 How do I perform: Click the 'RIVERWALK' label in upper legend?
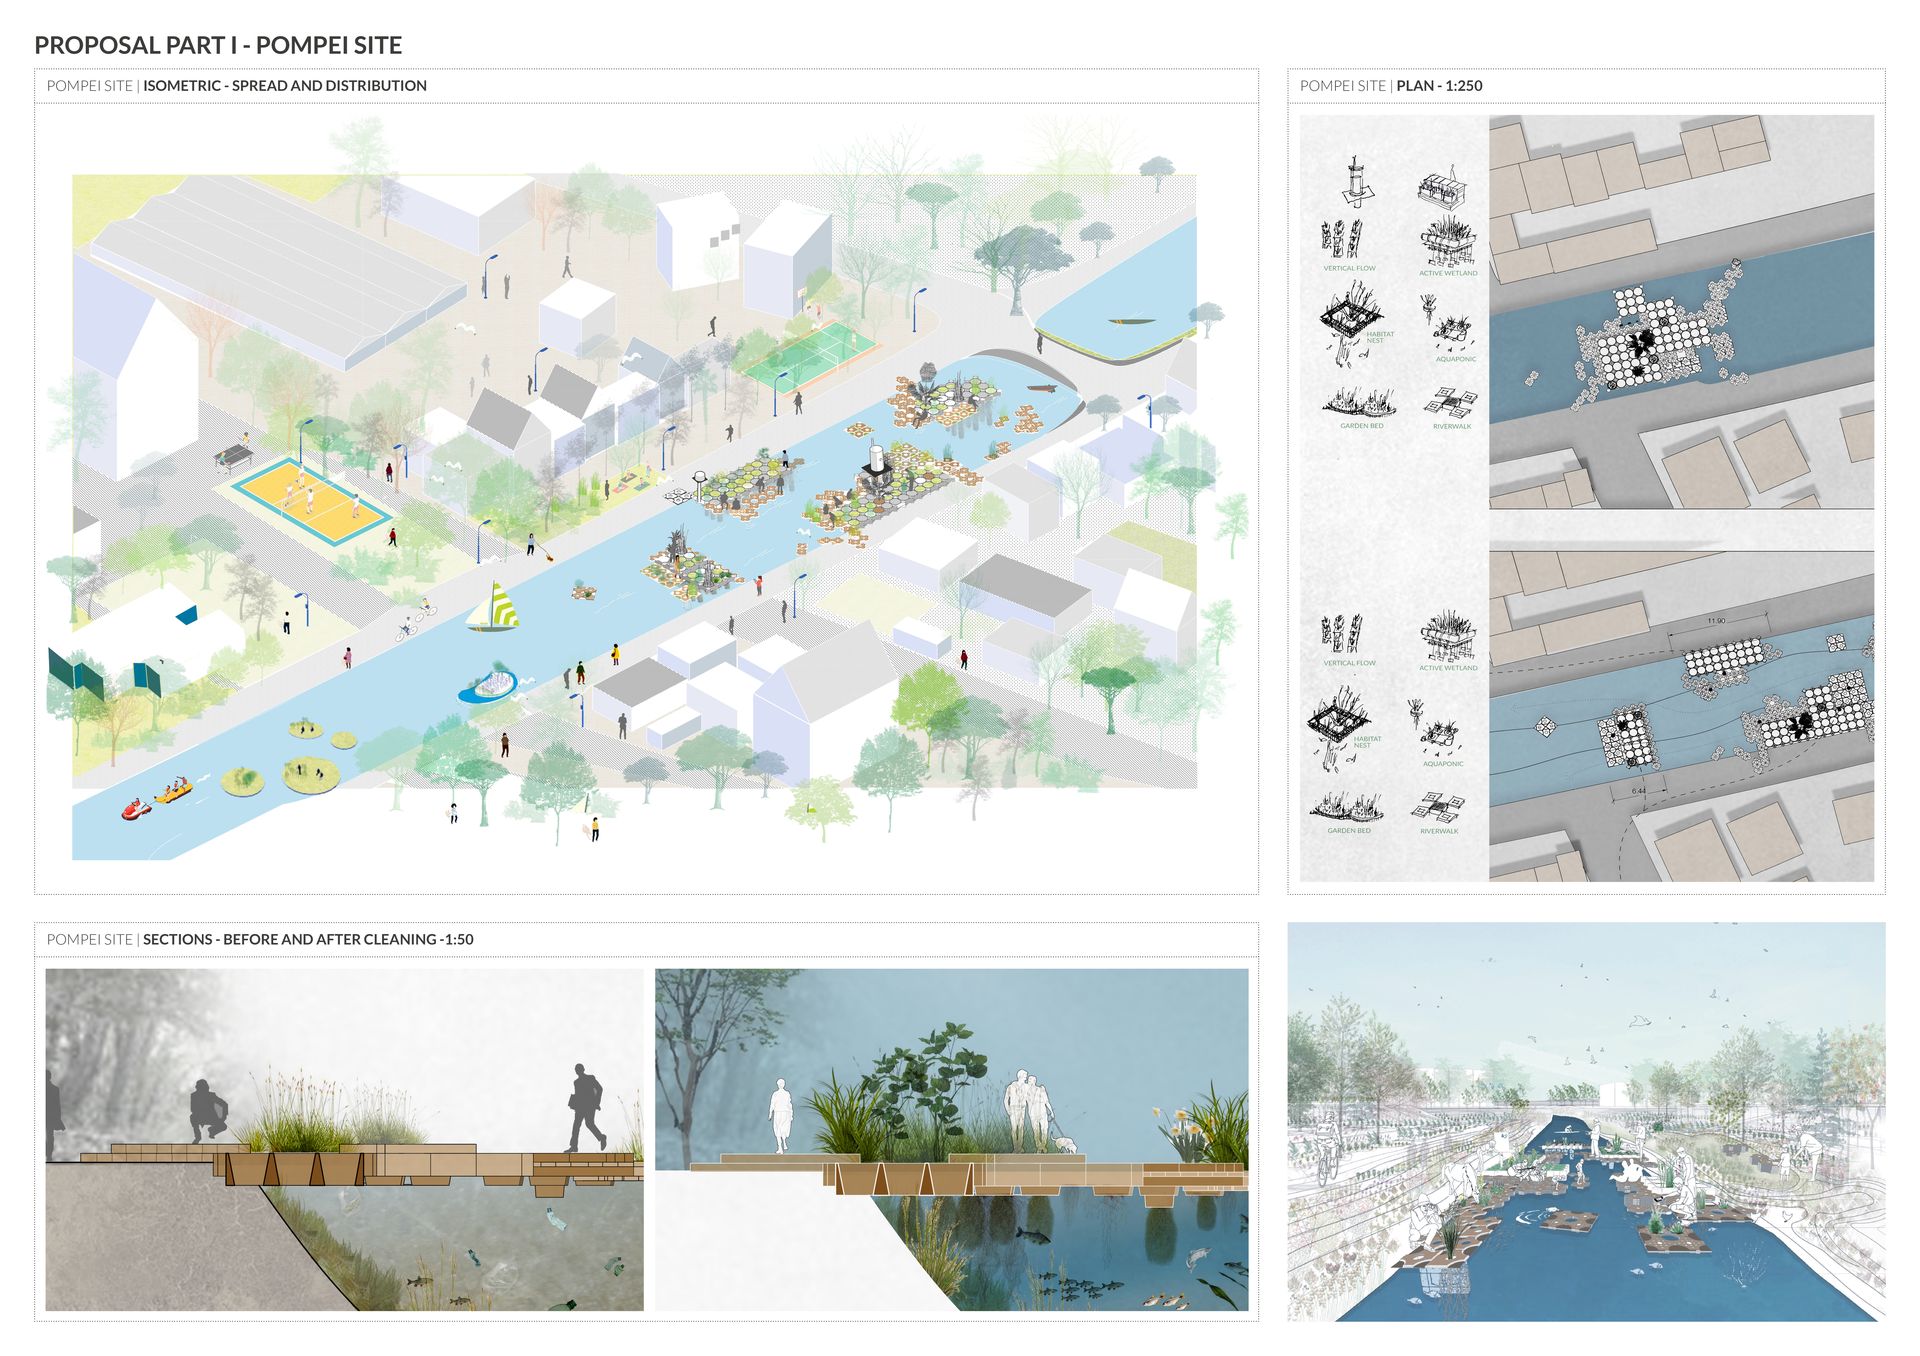(x=1452, y=427)
